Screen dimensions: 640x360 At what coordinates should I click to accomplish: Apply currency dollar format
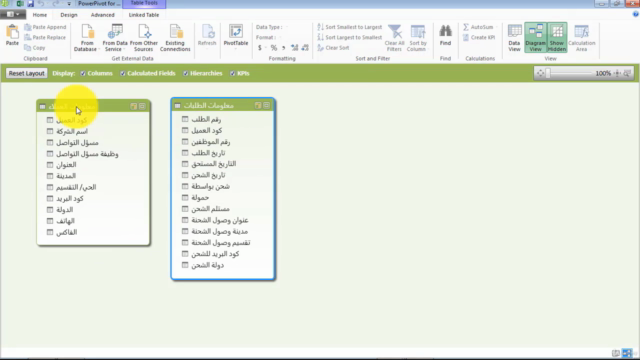pyautogui.click(x=260, y=48)
